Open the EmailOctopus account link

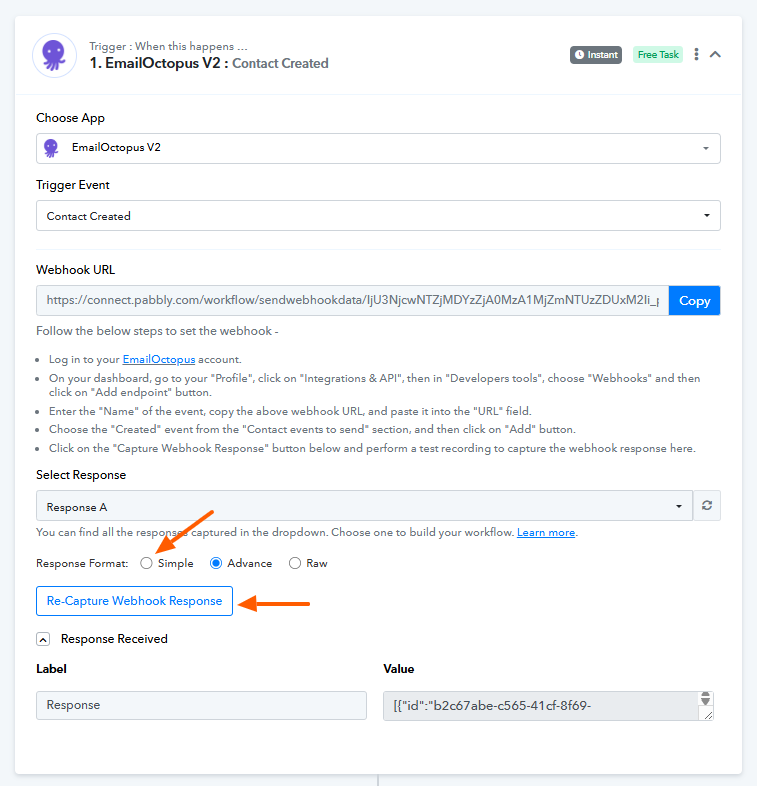pos(156,360)
